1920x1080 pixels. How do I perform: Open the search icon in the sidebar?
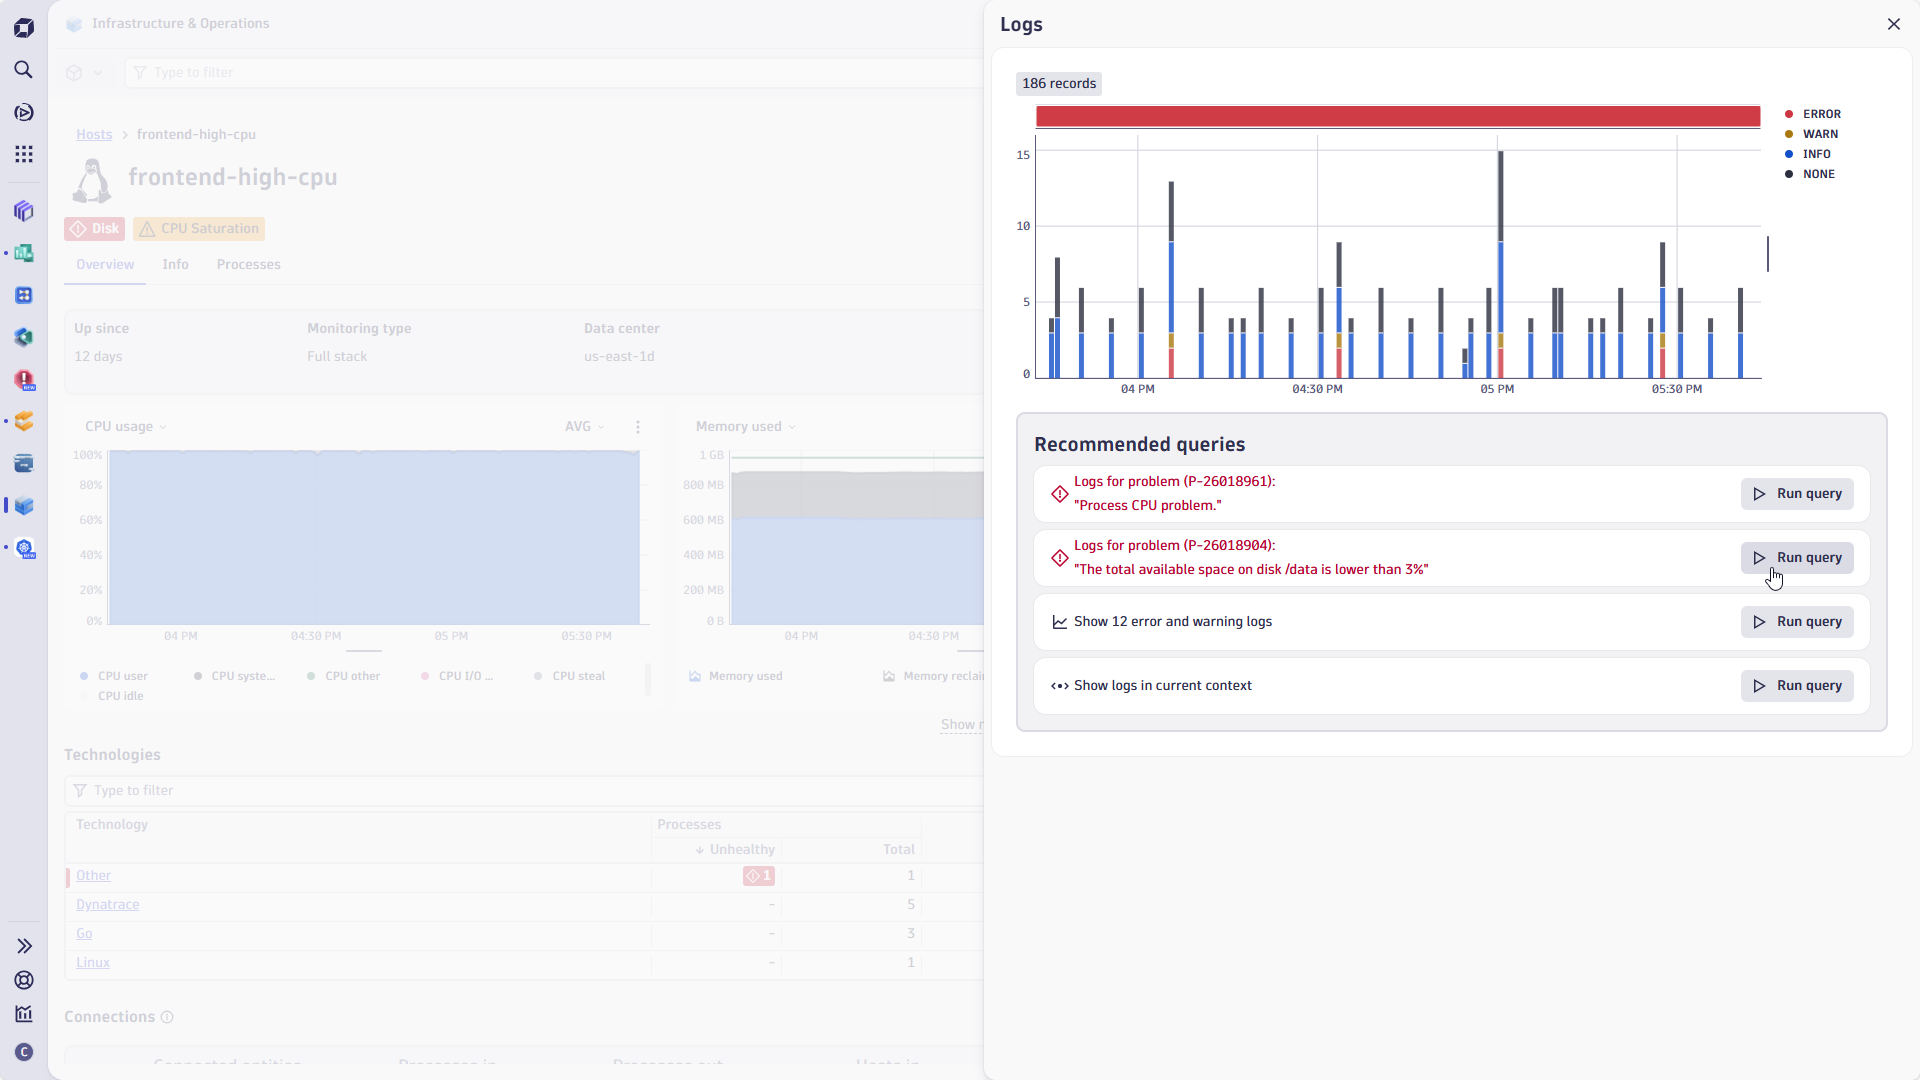click(24, 70)
